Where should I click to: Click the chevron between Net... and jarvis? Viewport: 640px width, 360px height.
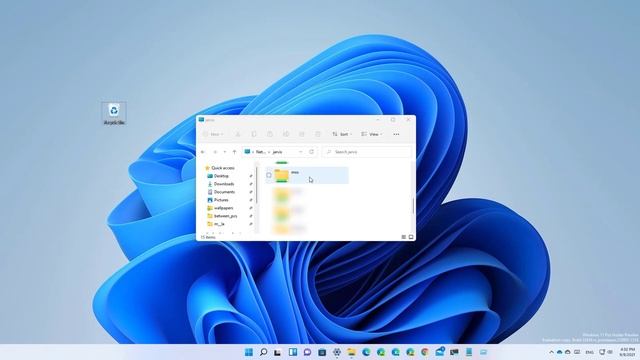pyautogui.click(x=269, y=152)
